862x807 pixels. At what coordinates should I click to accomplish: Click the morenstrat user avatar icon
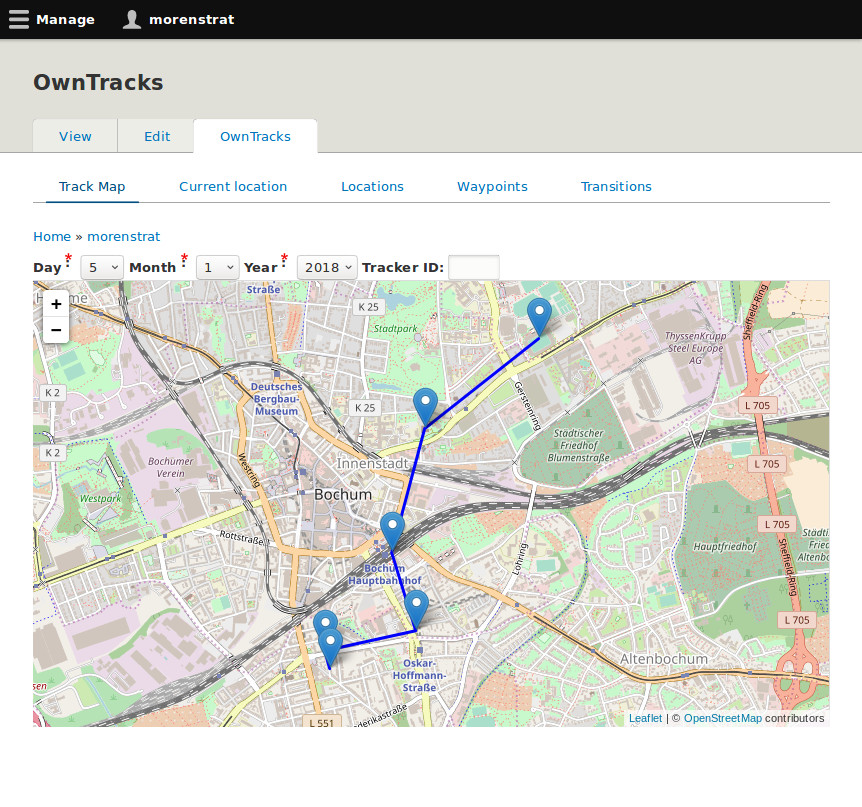131,19
